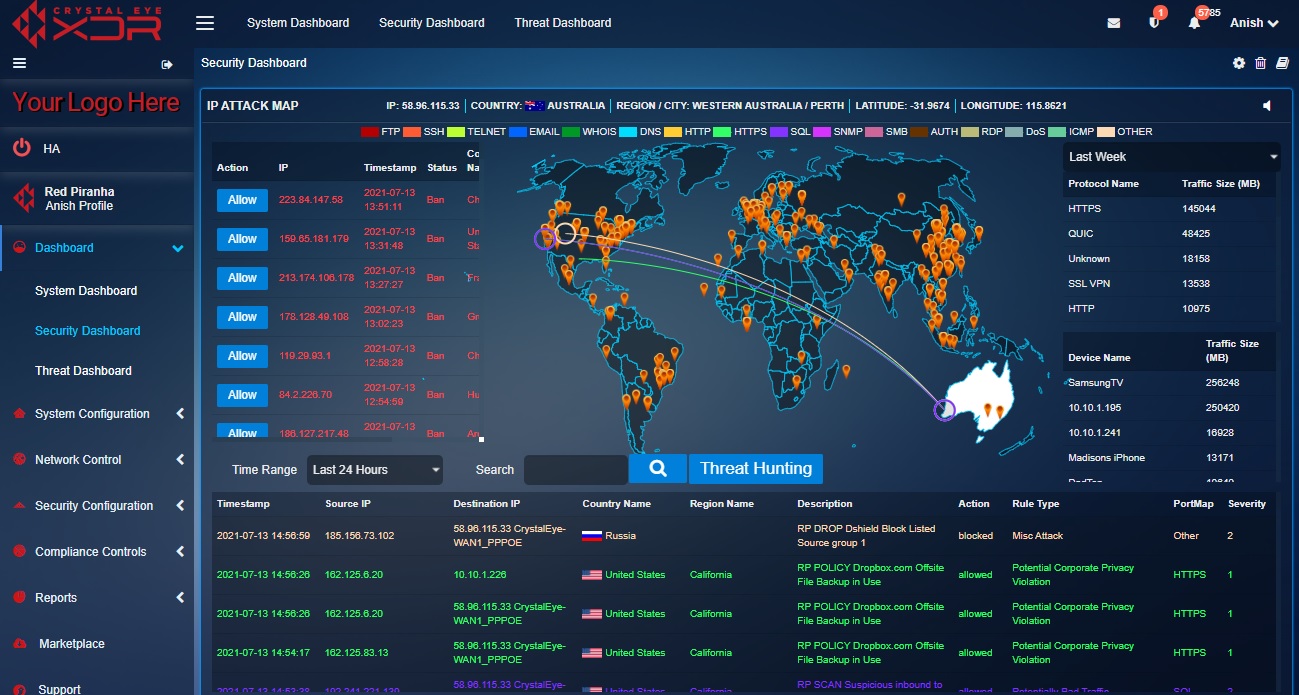1299x695 pixels.
Task: Open the notifications bell icon
Action: [x=1194, y=23]
